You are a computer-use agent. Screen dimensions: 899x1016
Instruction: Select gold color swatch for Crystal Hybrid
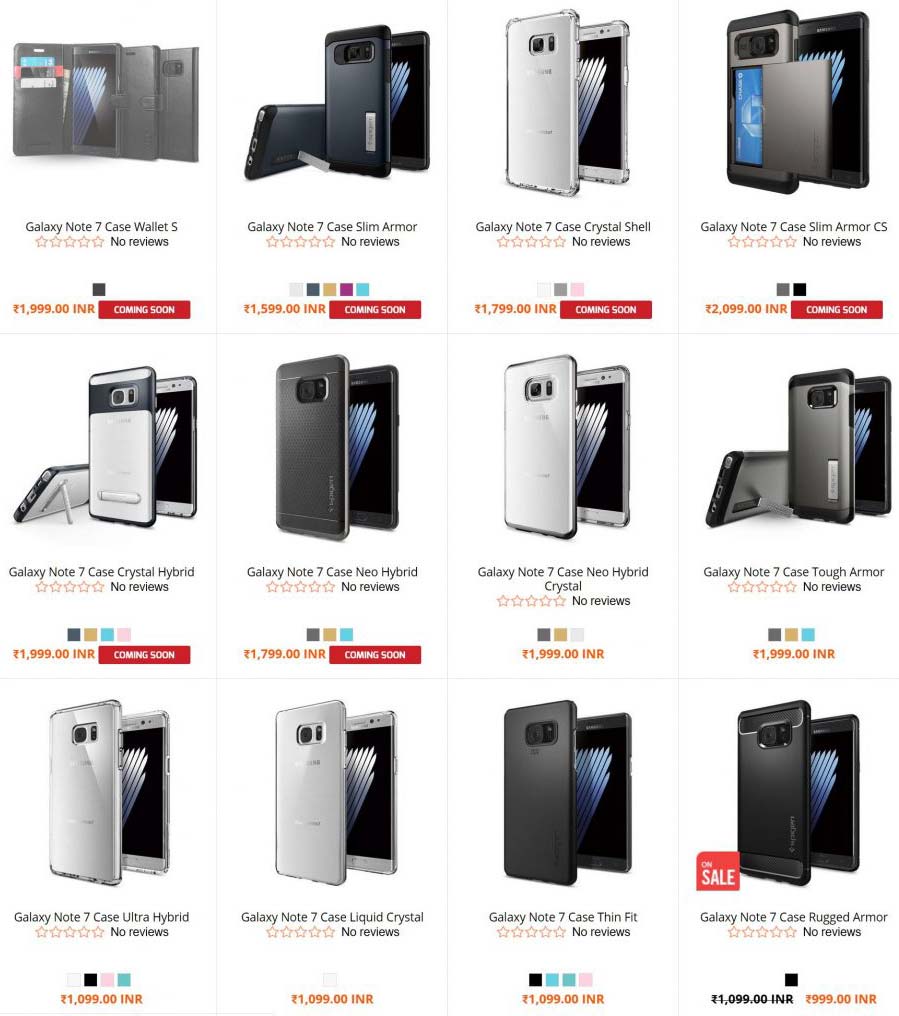(91, 634)
